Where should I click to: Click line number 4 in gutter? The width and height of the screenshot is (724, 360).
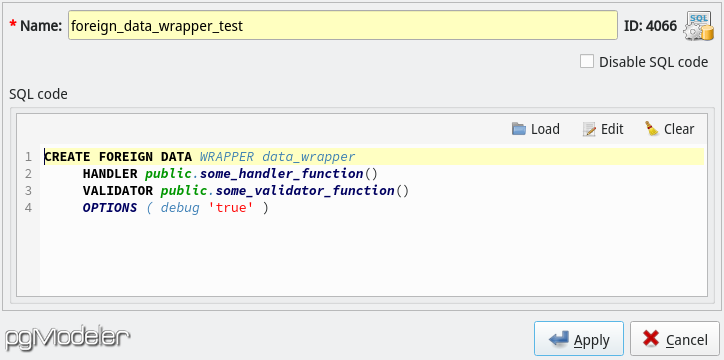(29, 208)
